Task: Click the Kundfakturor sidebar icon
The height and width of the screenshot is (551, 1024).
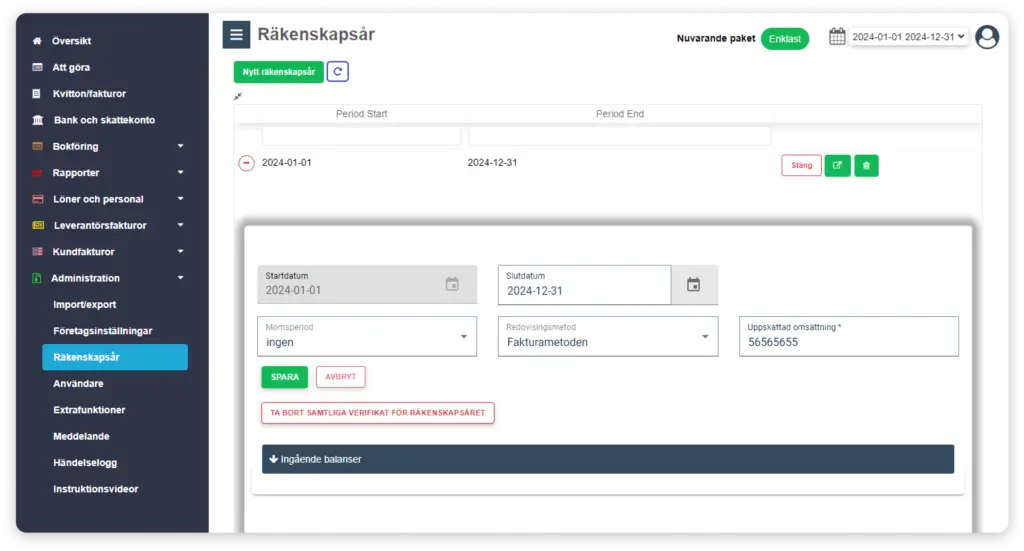Action: pos(37,251)
